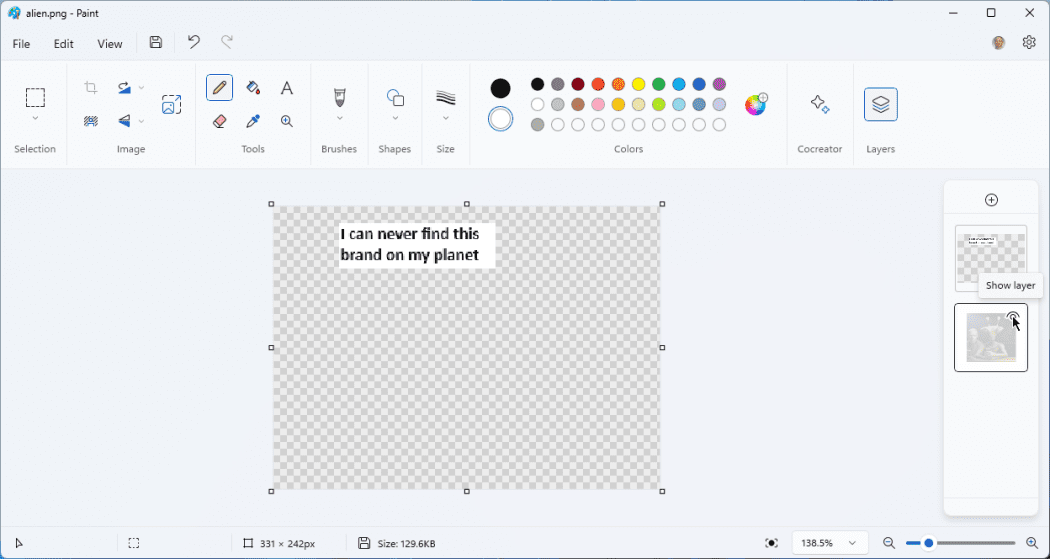Select the Pencil tool
This screenshot has height=559, width=1050.
pyautogui.click(x=220, y=88)
